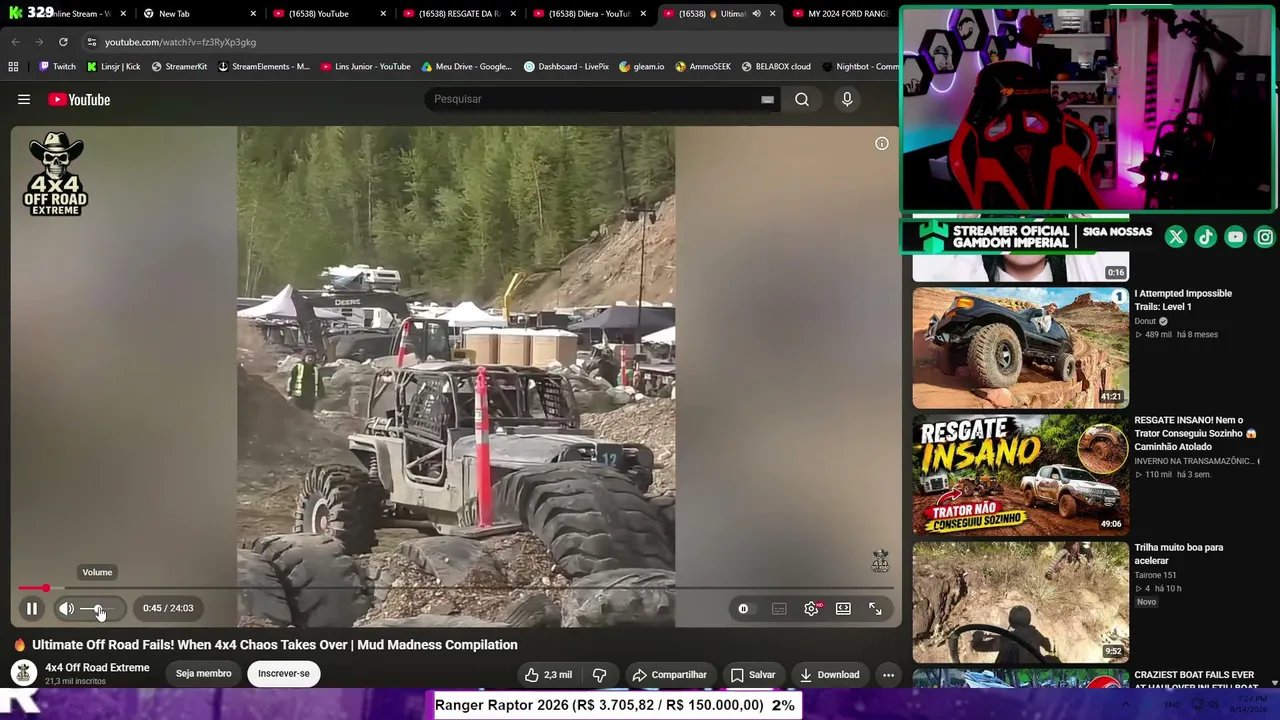The height and width of the screenshot is (720, 1280).
Task: Click the title I Attempted Impossible Trails: Level 1
Action: [1183, 300]
